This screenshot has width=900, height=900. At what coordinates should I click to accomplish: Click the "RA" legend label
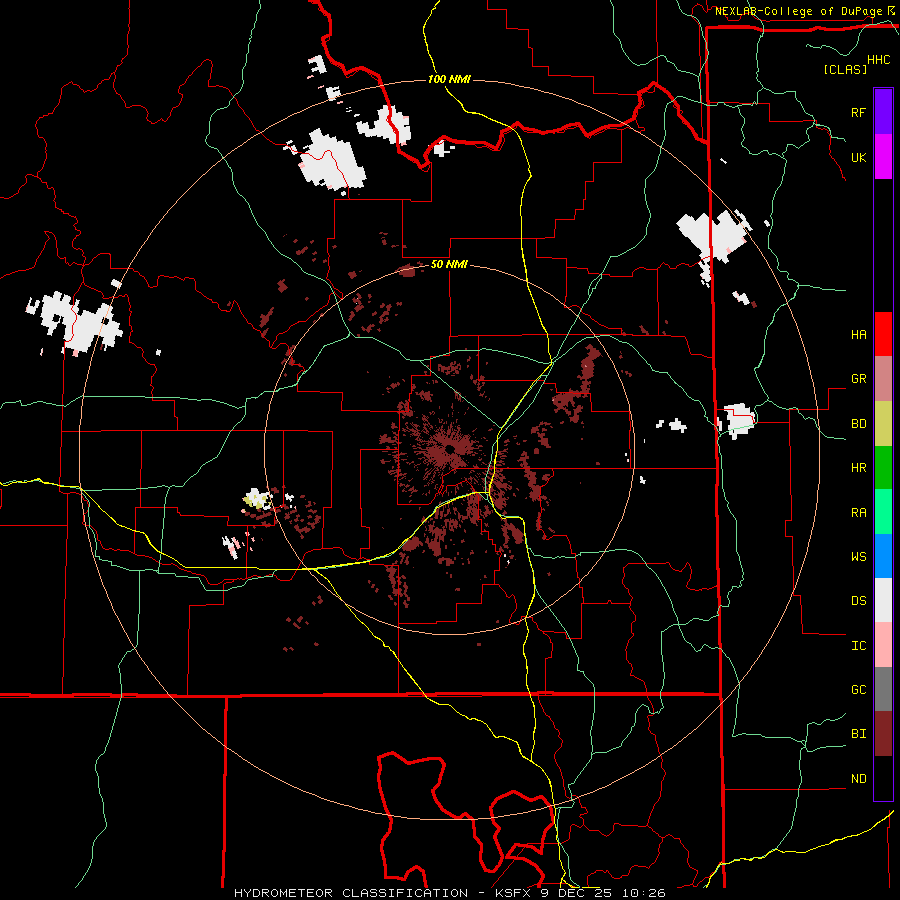[x=858, y=512]
